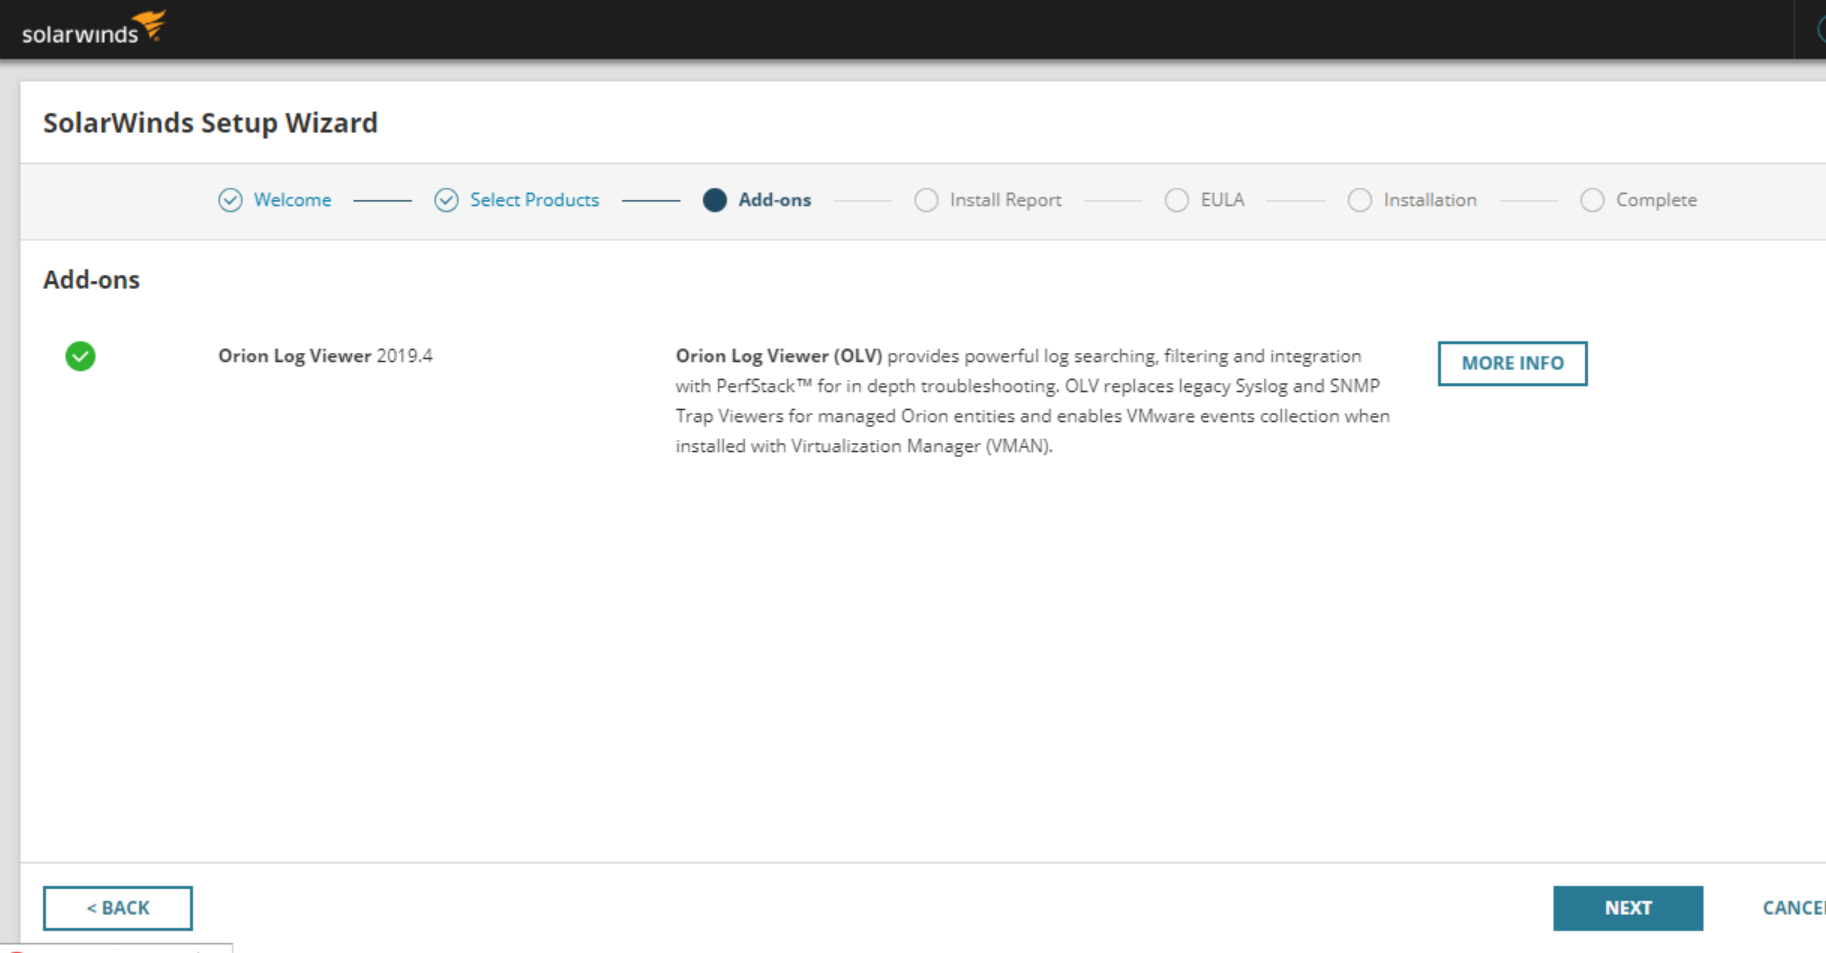The image size is (1826, 953).
Task: Click the SolarWinds logo in header
Action: [93, 29]
